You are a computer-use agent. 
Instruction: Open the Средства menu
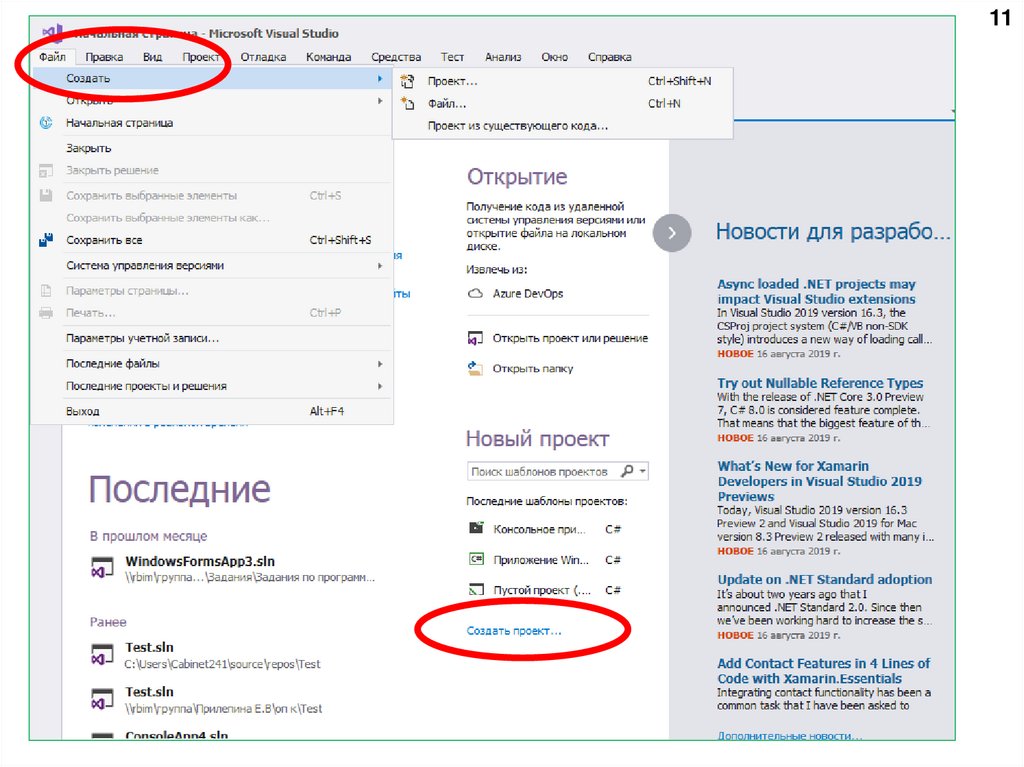click(x=396, y=57)
